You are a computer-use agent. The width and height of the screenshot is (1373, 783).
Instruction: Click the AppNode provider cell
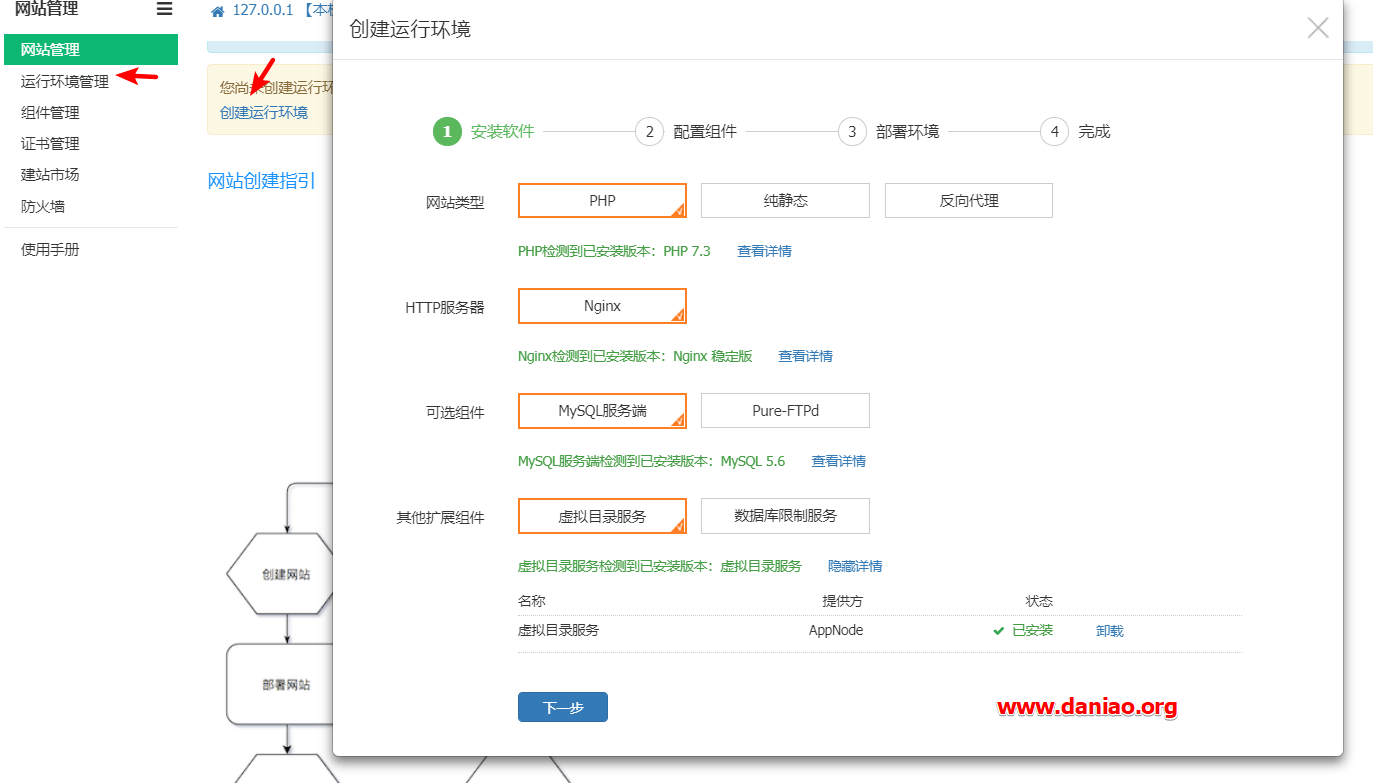pyautogui.click(x=836, y=631)
